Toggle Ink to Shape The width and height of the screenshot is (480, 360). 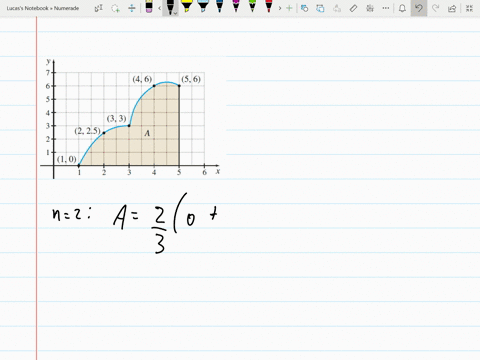tap(320, 8)
